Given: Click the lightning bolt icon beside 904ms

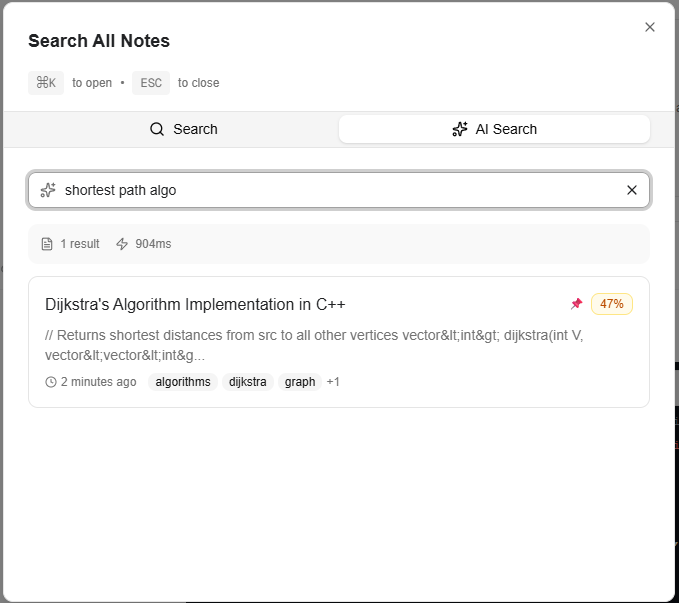Looking at the screenshot, I should click(x=122, y=244).
